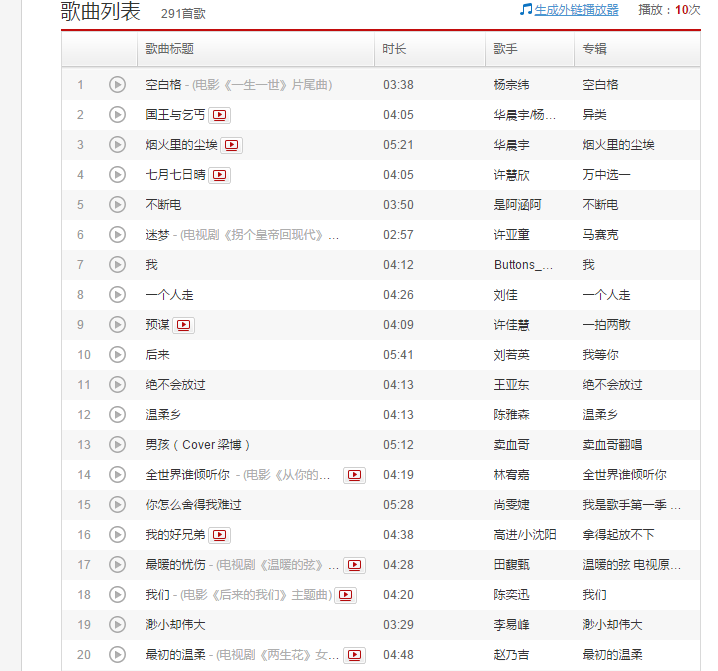Open album 拿得起放不下
Image resolution: width=718 pixels, height=671 pixels.
(618, 535)
